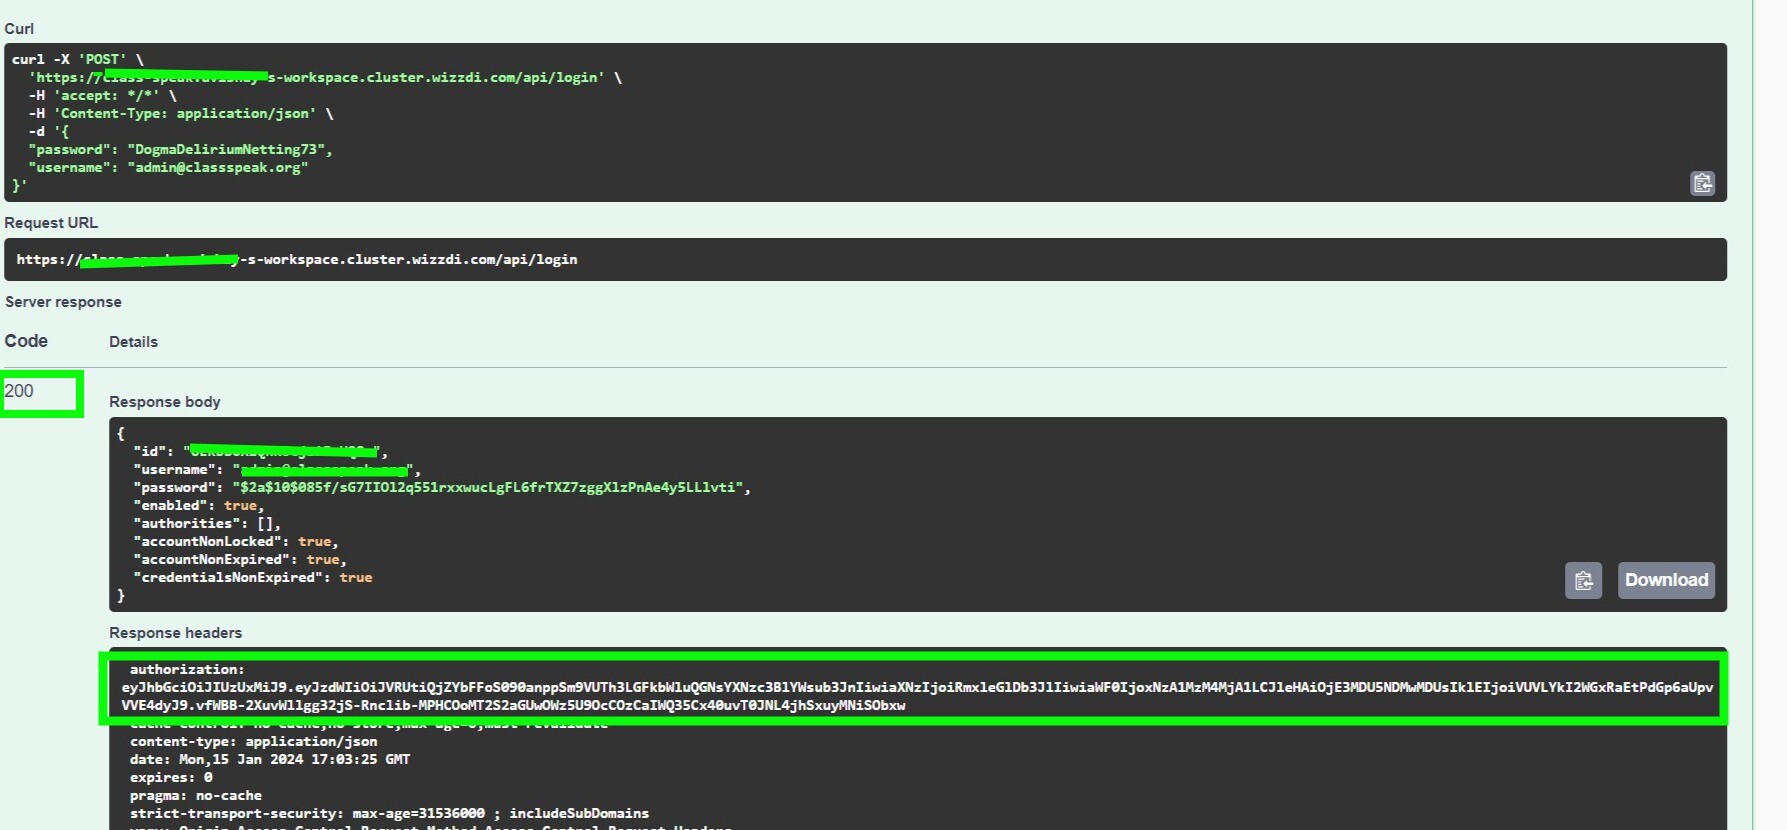Click the Curl section heading
1787x830 pixels.
click(x=19, y=28)
